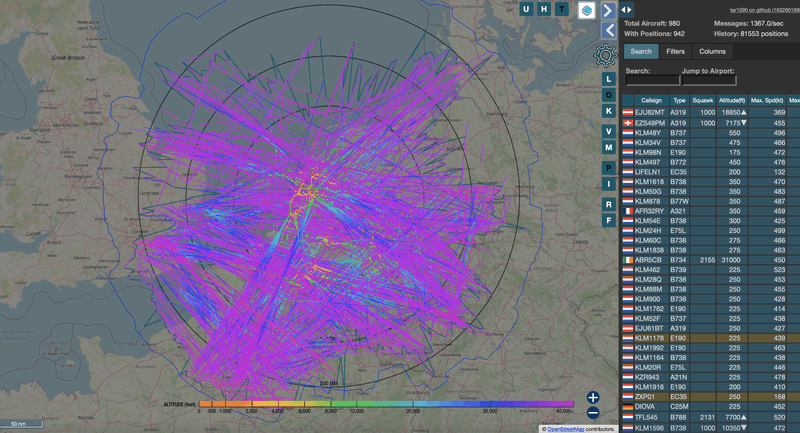Select aircraft row KLM50G

tap(711, 191)
